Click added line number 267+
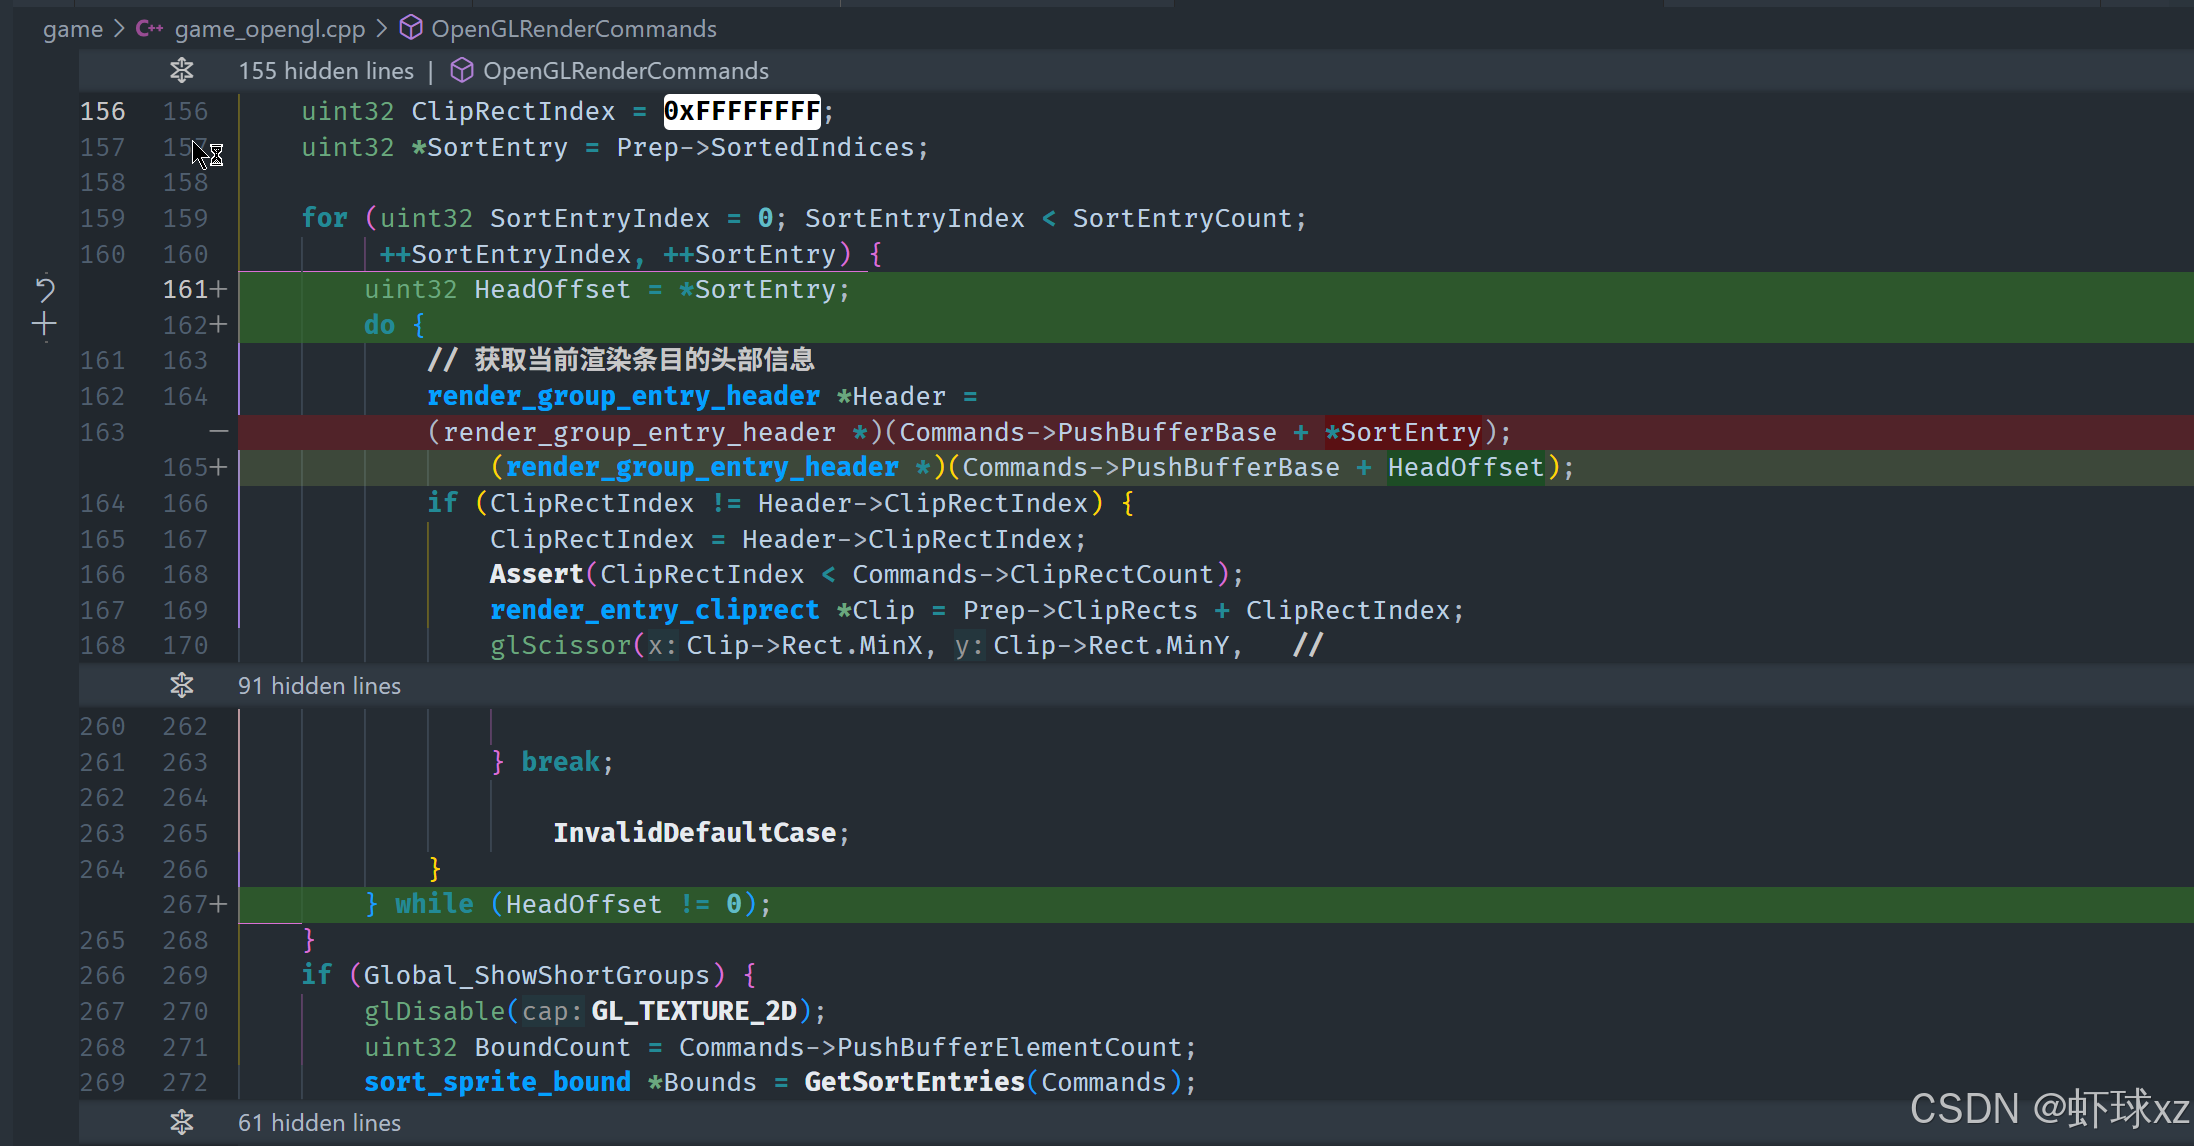Viewport: 2194px width, 1146px height. pyautogui.click(x=194, y=904)
